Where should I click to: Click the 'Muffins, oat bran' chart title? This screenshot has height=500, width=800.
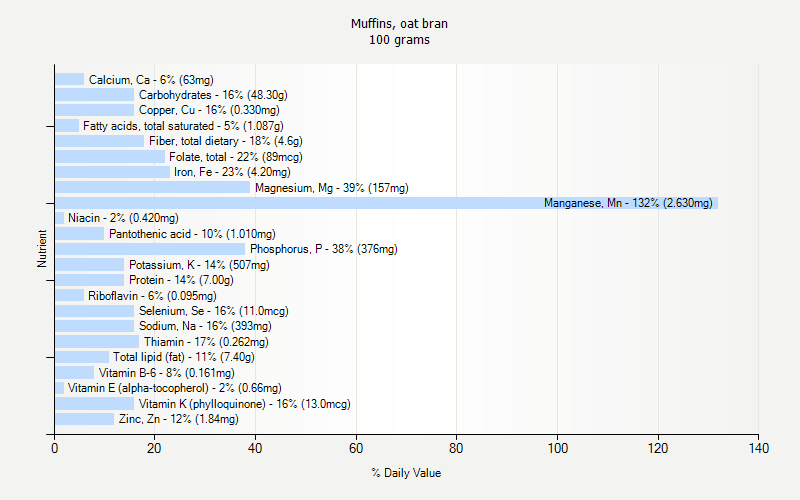(399, 24)
